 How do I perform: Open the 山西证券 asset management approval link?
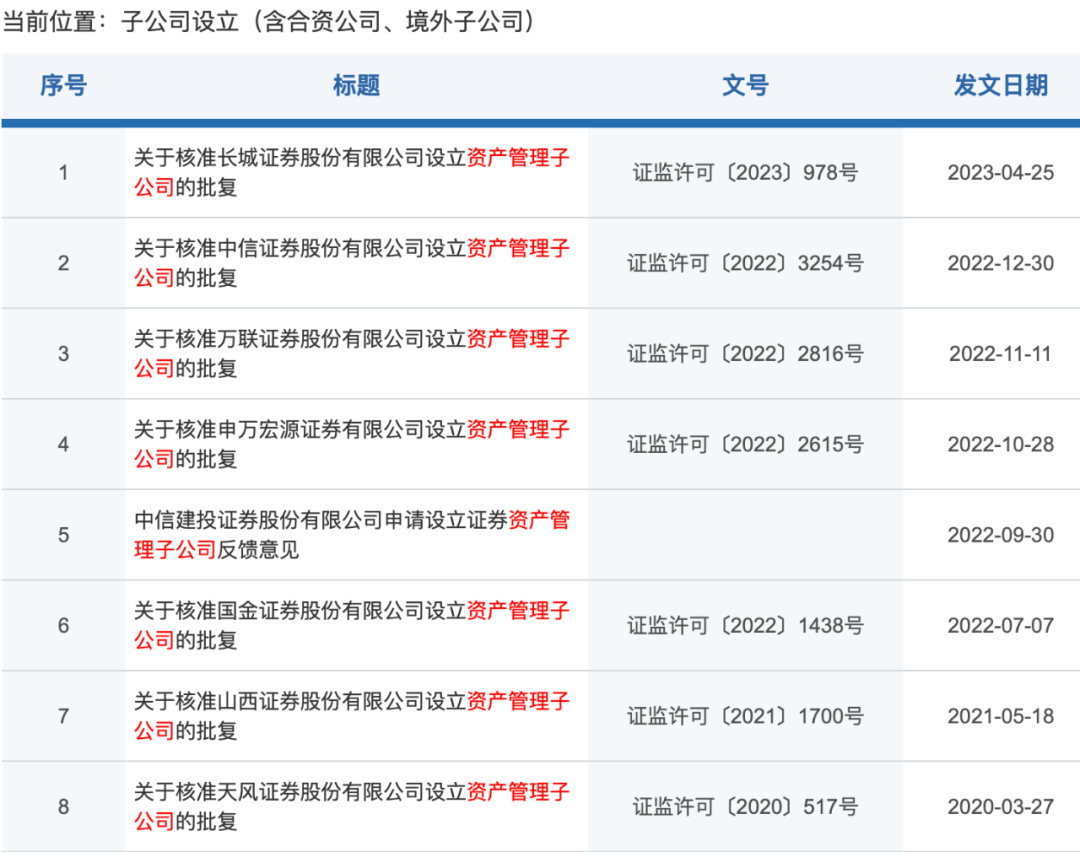tap(352, 716)
